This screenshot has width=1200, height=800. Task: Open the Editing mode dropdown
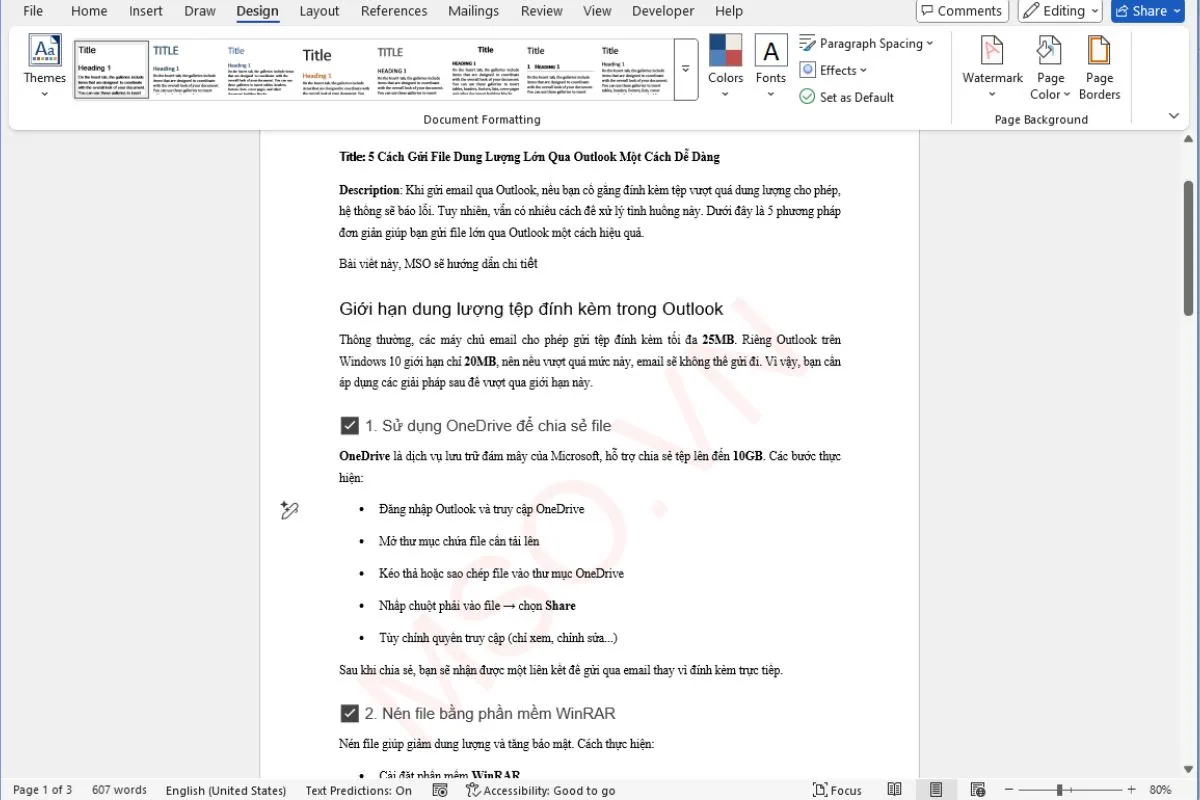click(1060, 11)
